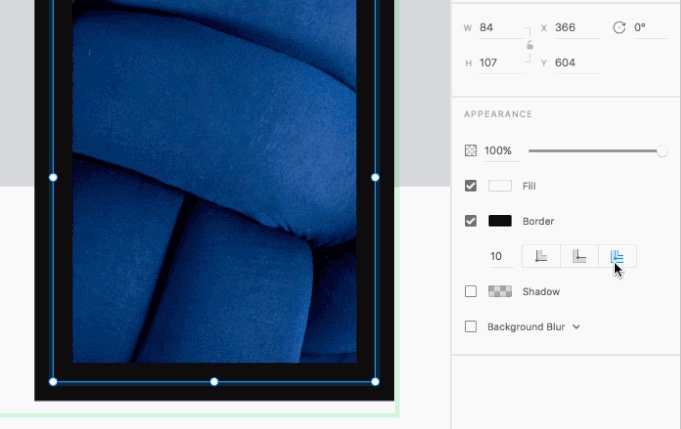Enable the Background Blur checkbox
Screen dimensions: 681x429
click(470, 327)
